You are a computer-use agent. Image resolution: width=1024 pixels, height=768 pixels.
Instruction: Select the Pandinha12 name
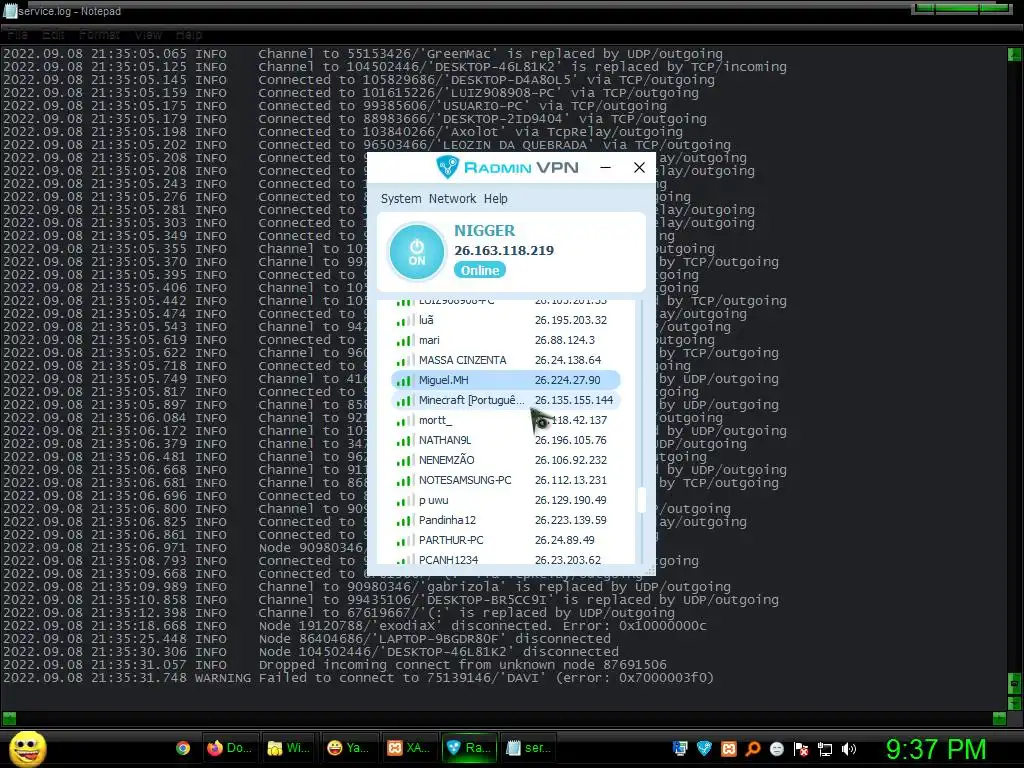447,520
